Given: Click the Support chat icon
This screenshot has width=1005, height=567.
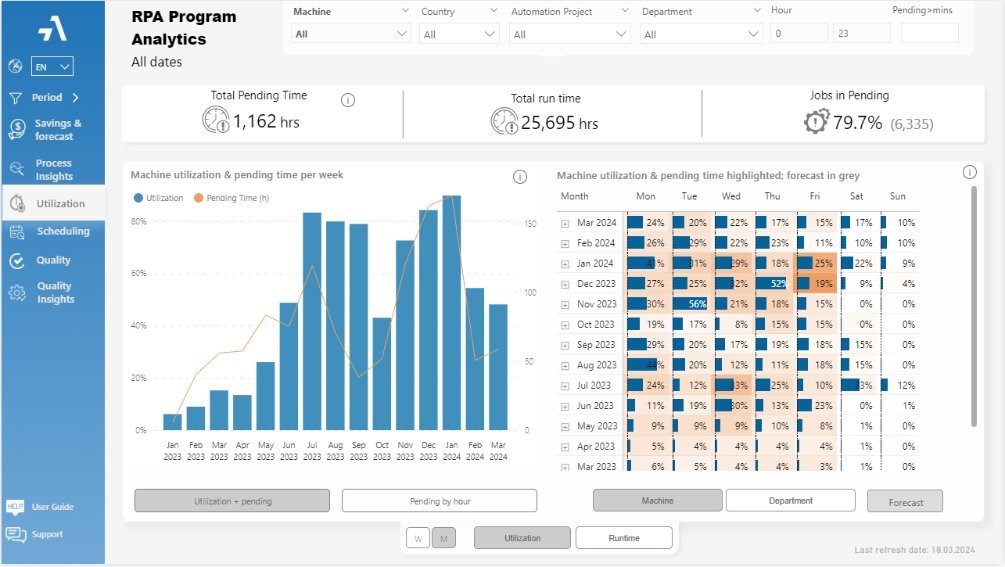Looking at the screenshot, I should pos(16,534).
